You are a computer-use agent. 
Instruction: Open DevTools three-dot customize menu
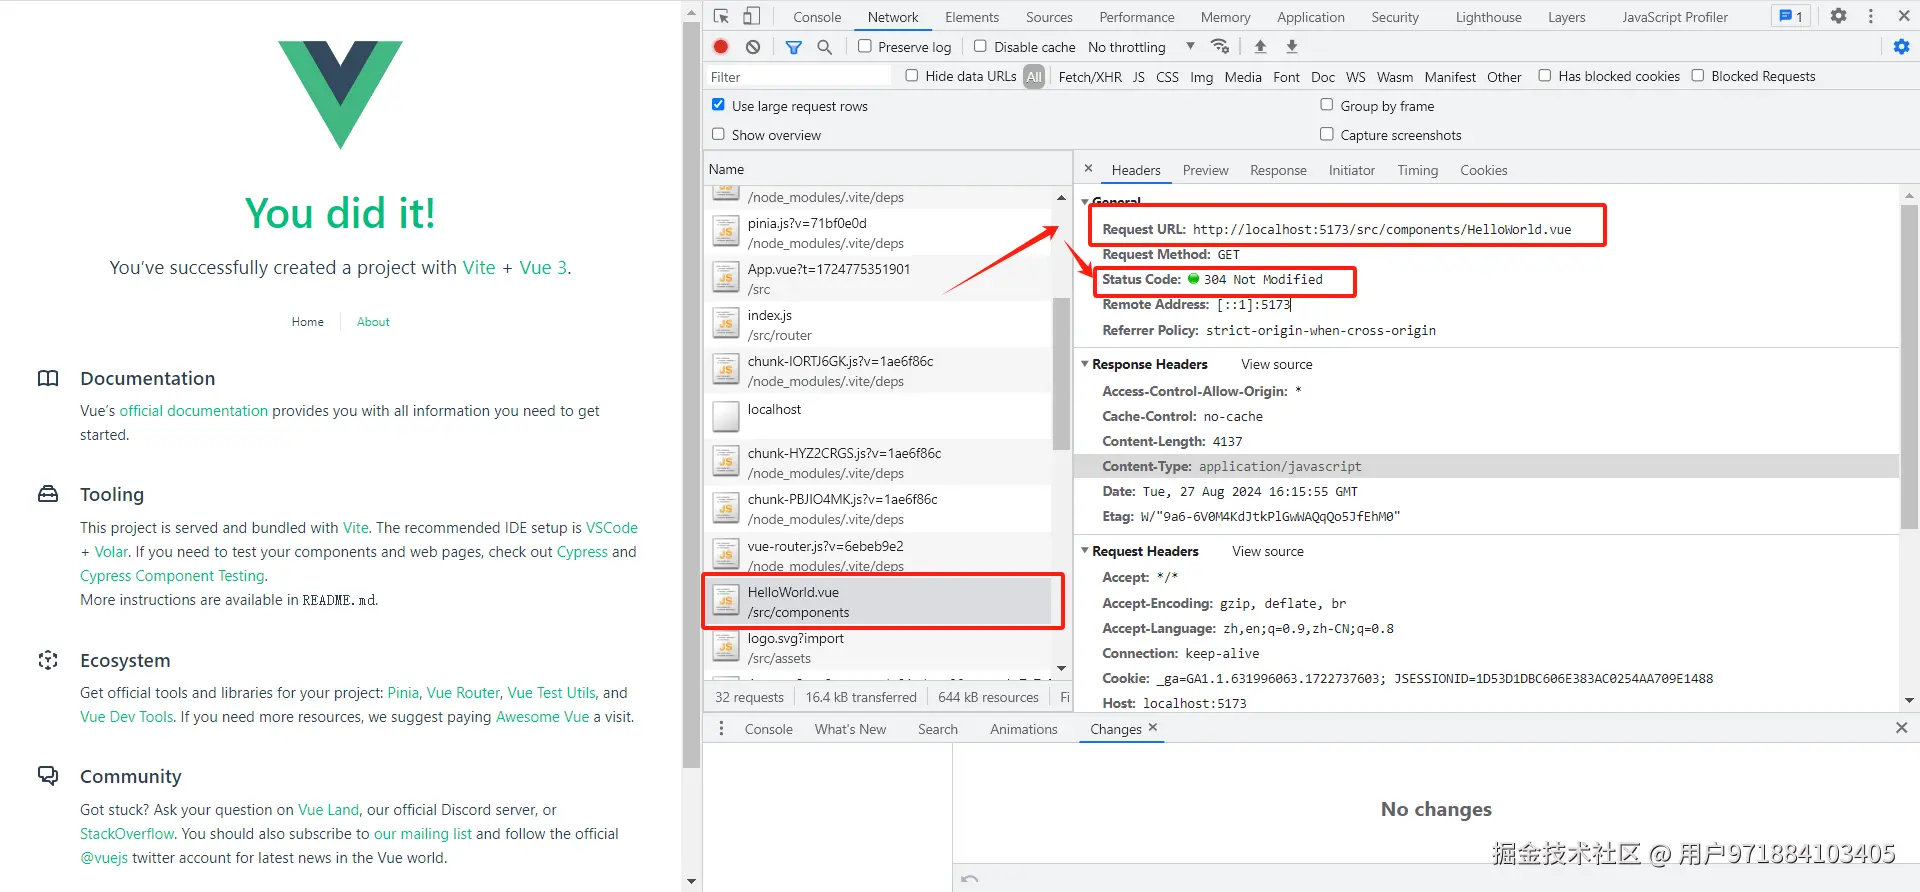(x=1870, y=16)
